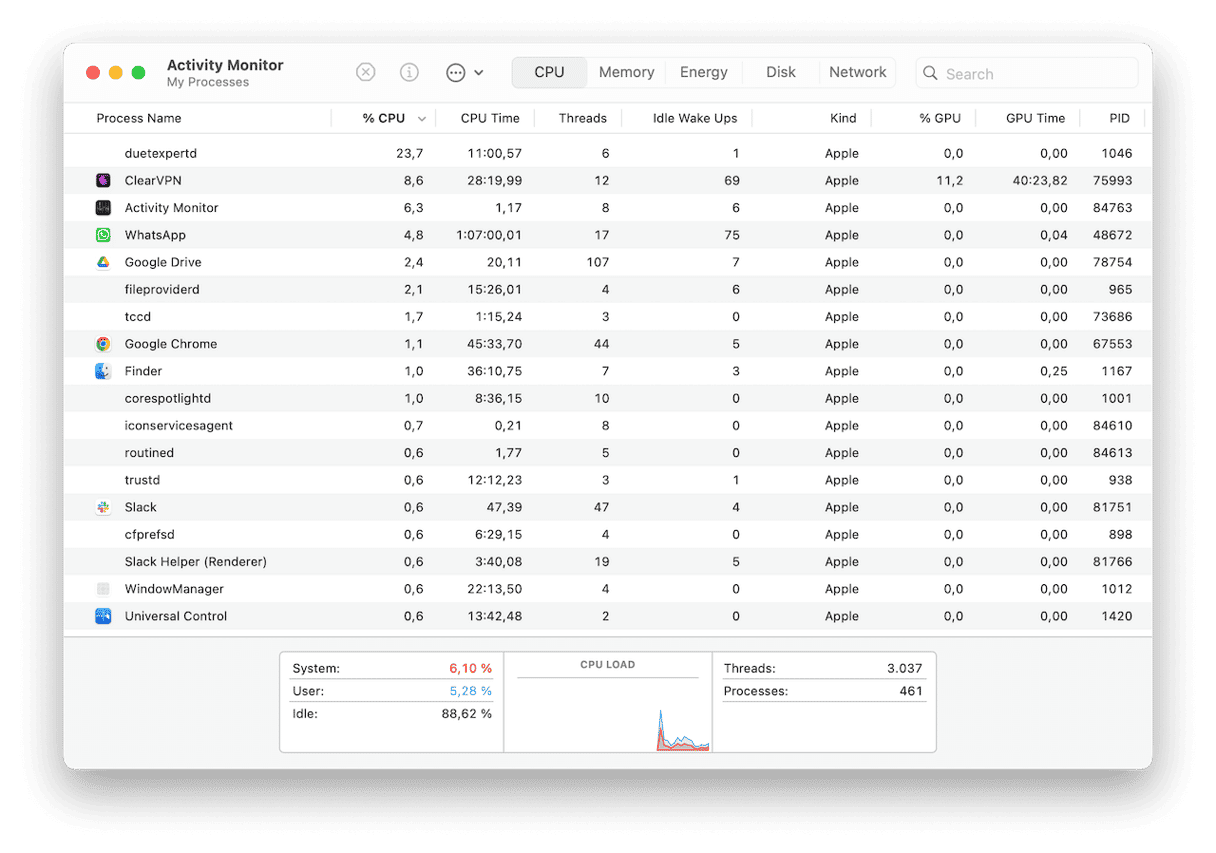Viewport: 1216px width, 853px height.
Task: Close the Activity Monitor window with red button
Action: pyautogui.click(x=93, y=73)
